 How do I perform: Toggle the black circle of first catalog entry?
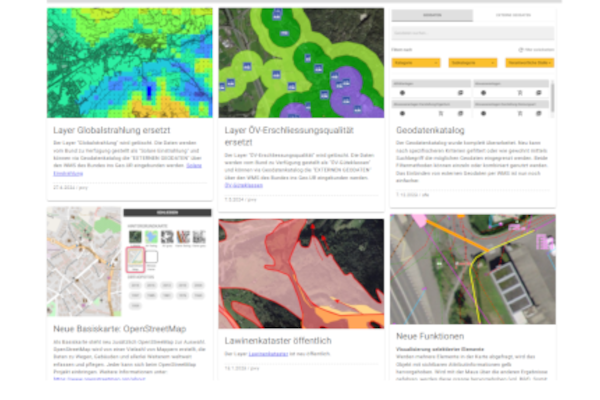(402, 93)
